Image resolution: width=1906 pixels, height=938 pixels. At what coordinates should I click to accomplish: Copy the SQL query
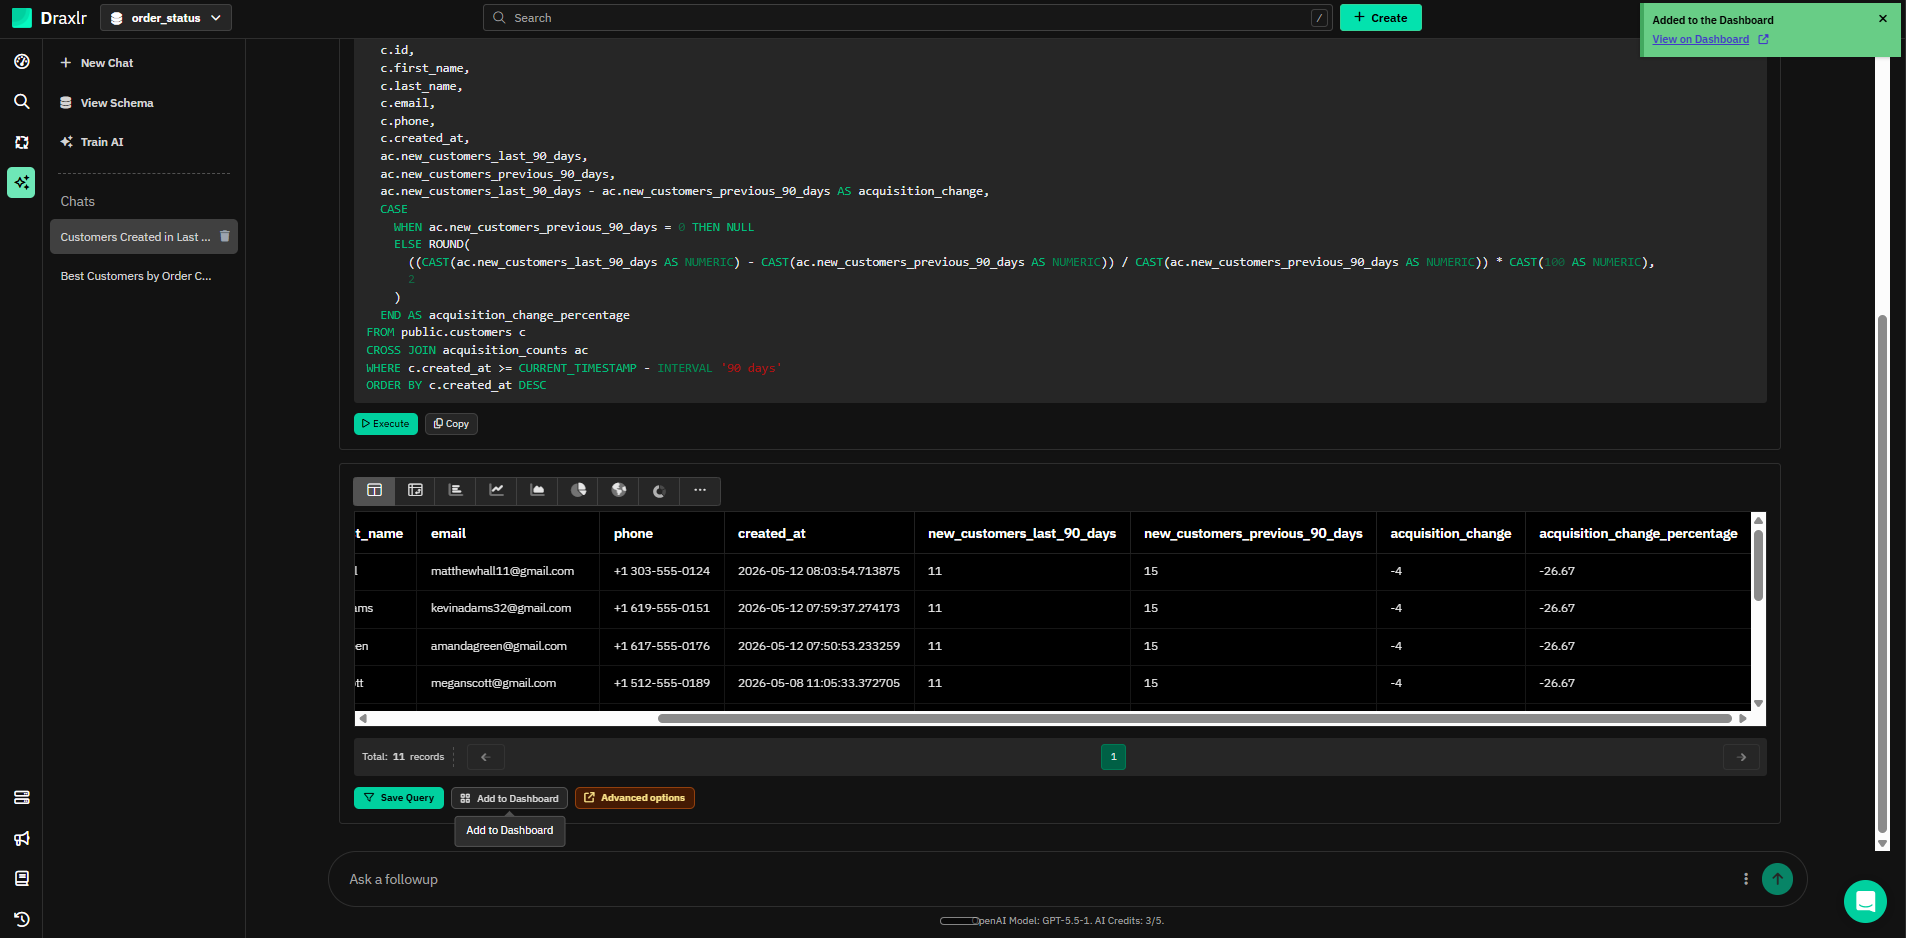tap(451, 424)
